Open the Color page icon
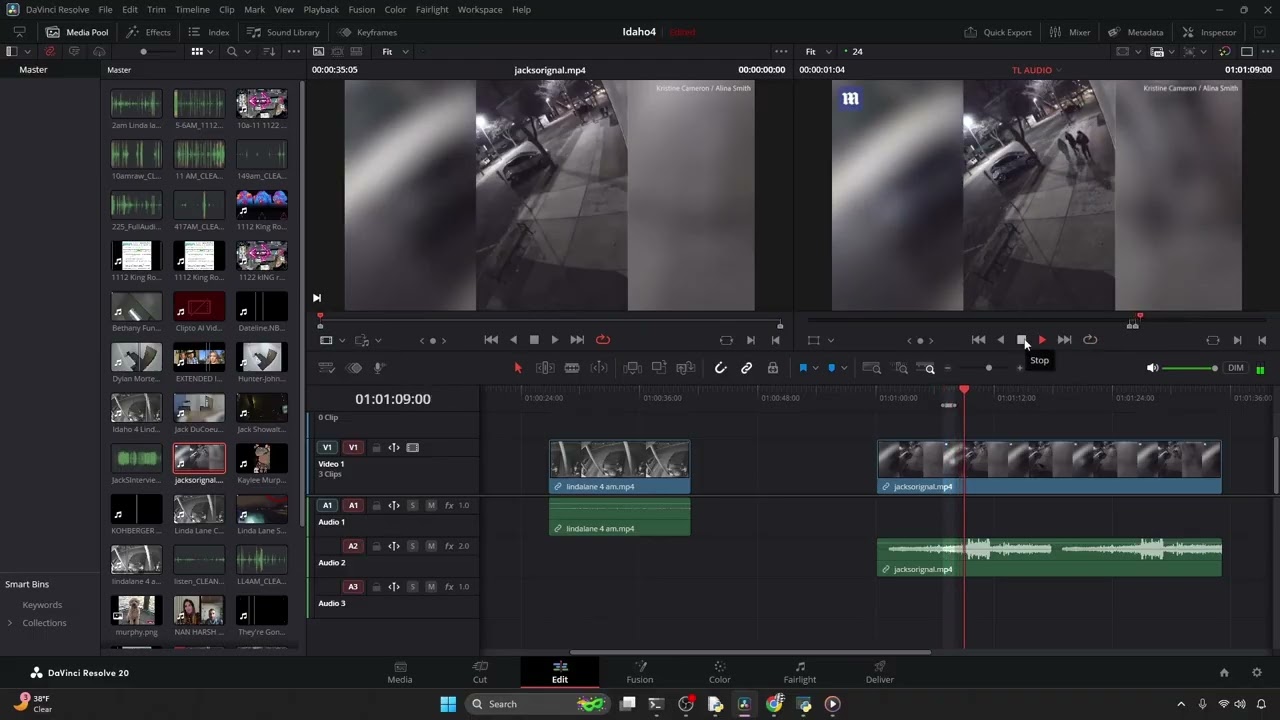The image size is (1280, 720). [719, 672]
